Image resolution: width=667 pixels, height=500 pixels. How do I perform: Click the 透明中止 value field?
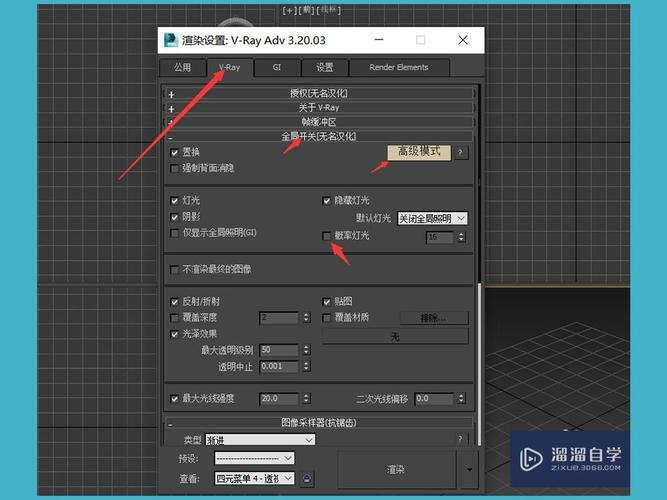pyautogui.click(x=279, y=366)
